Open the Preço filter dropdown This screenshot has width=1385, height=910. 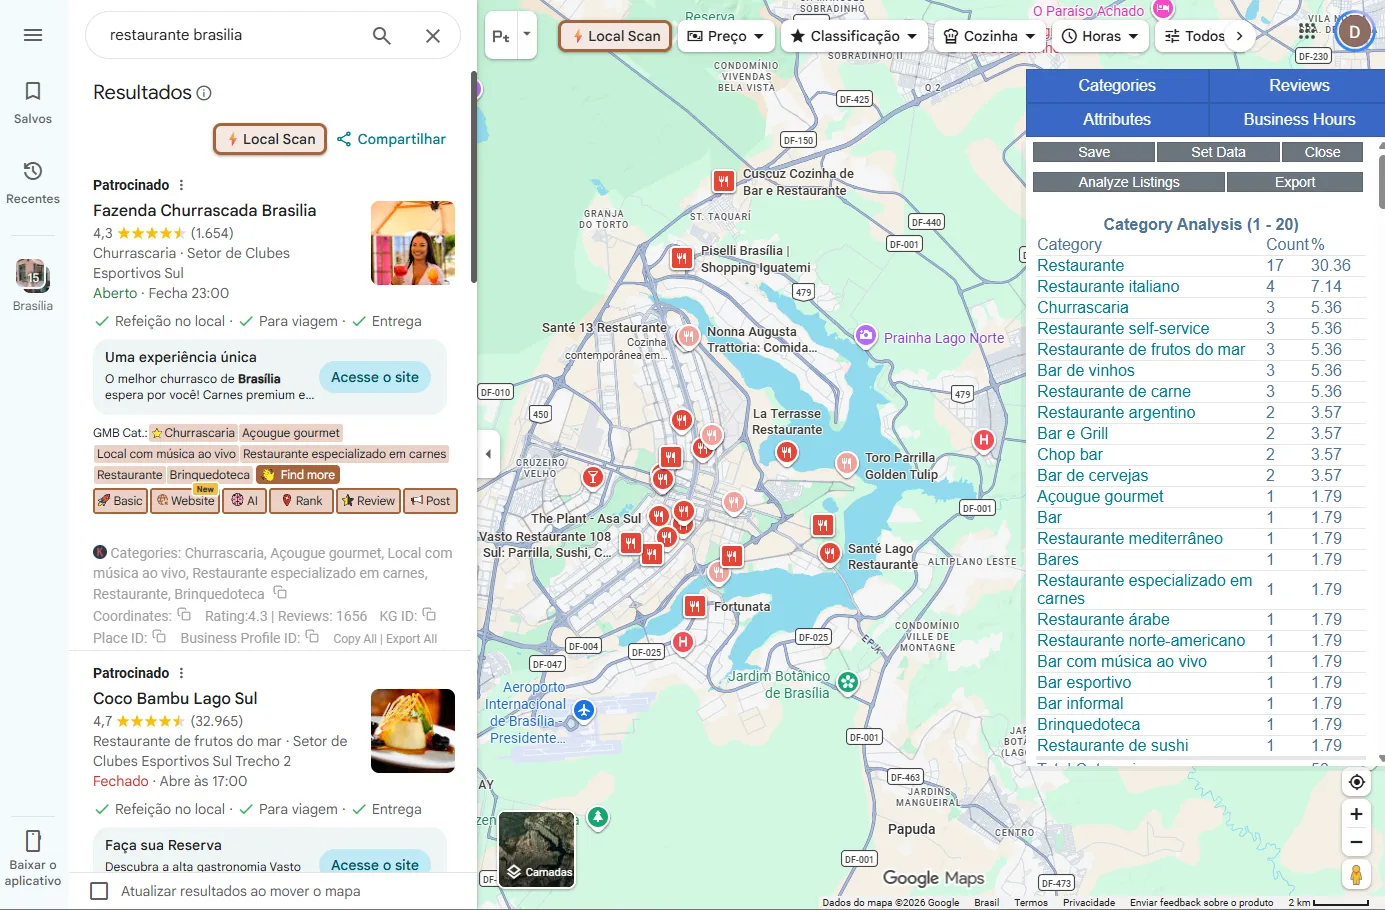click(x=725, y=36)
